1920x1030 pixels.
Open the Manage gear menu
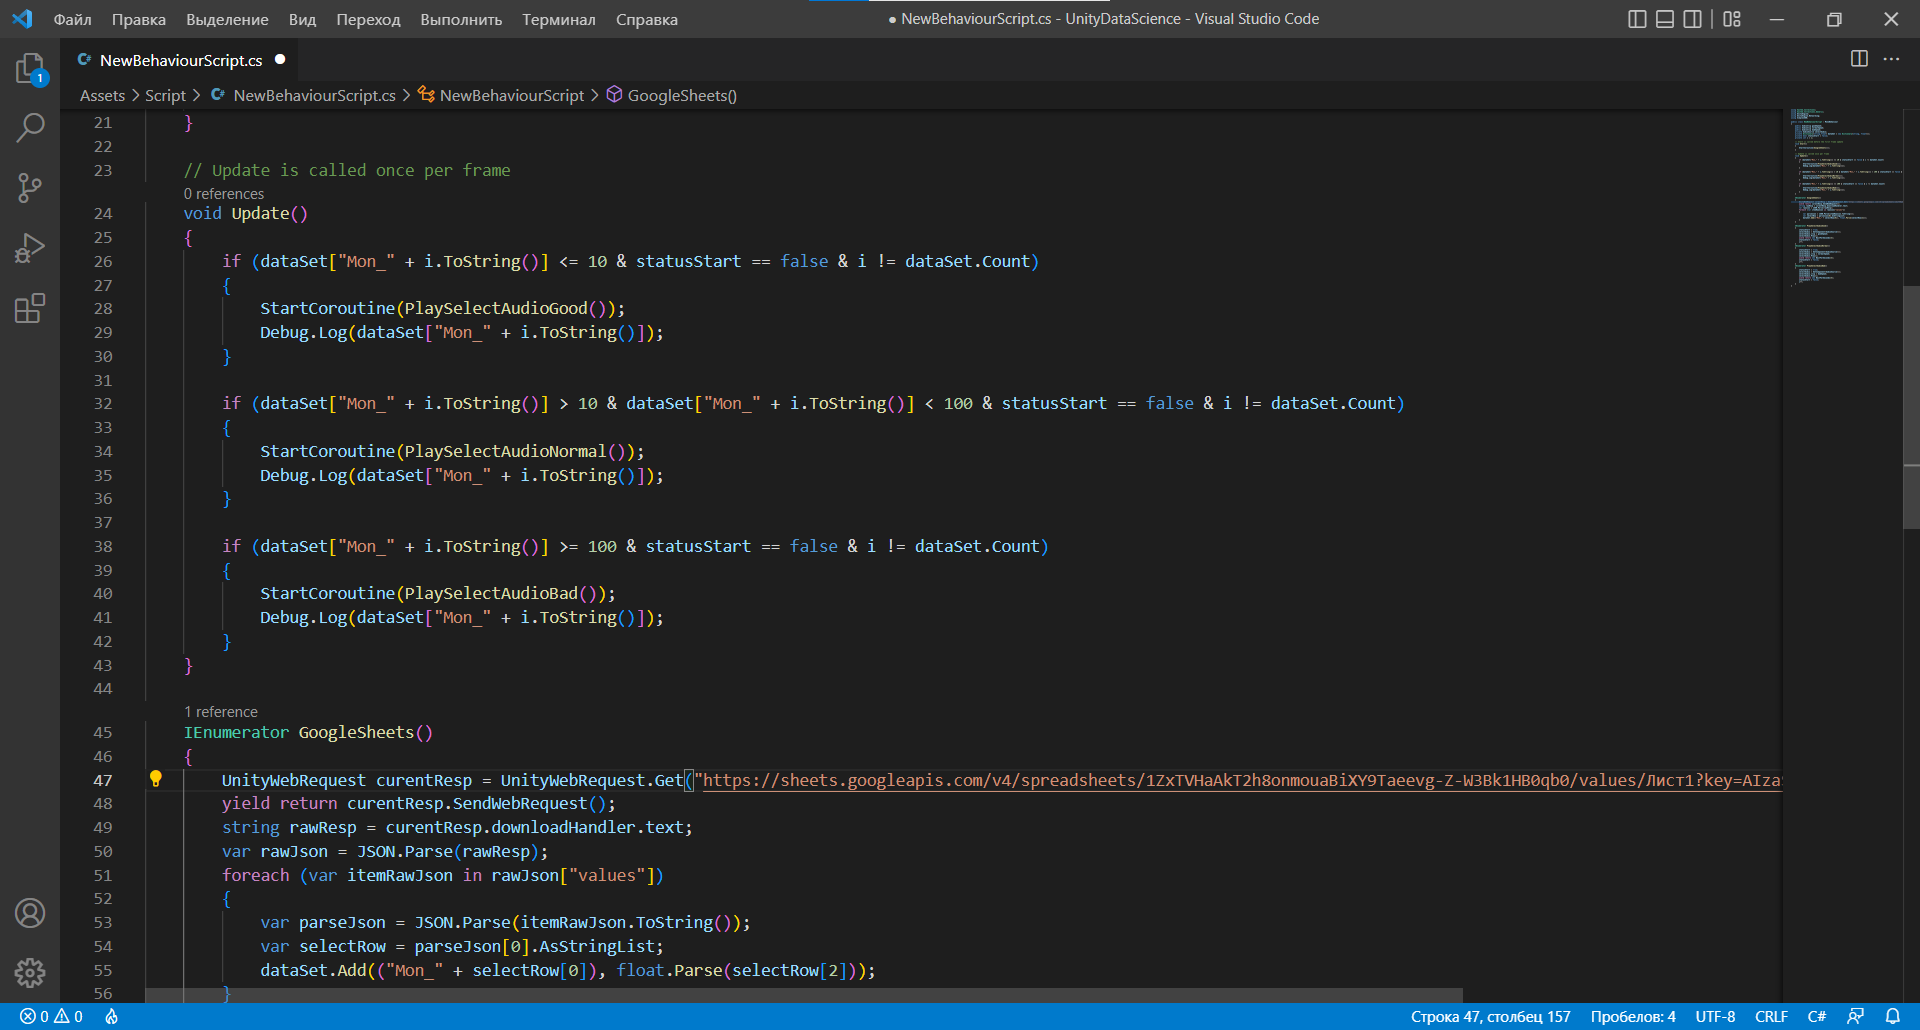click(30, 972)
